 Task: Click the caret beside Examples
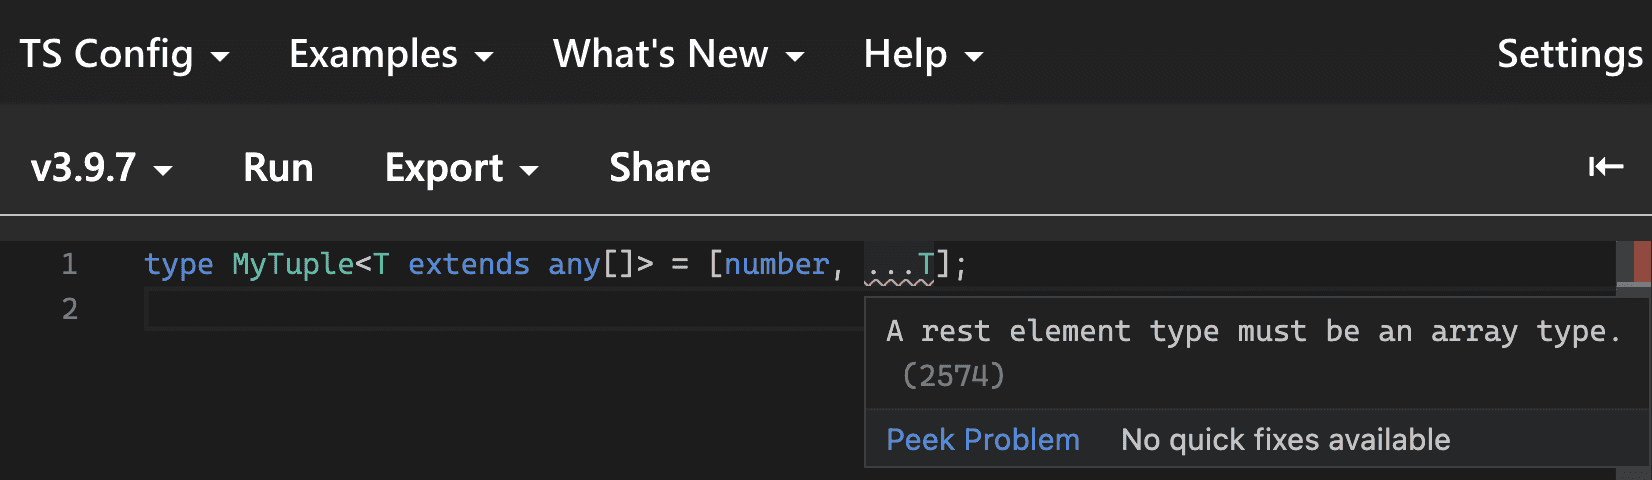click(484, 57)
